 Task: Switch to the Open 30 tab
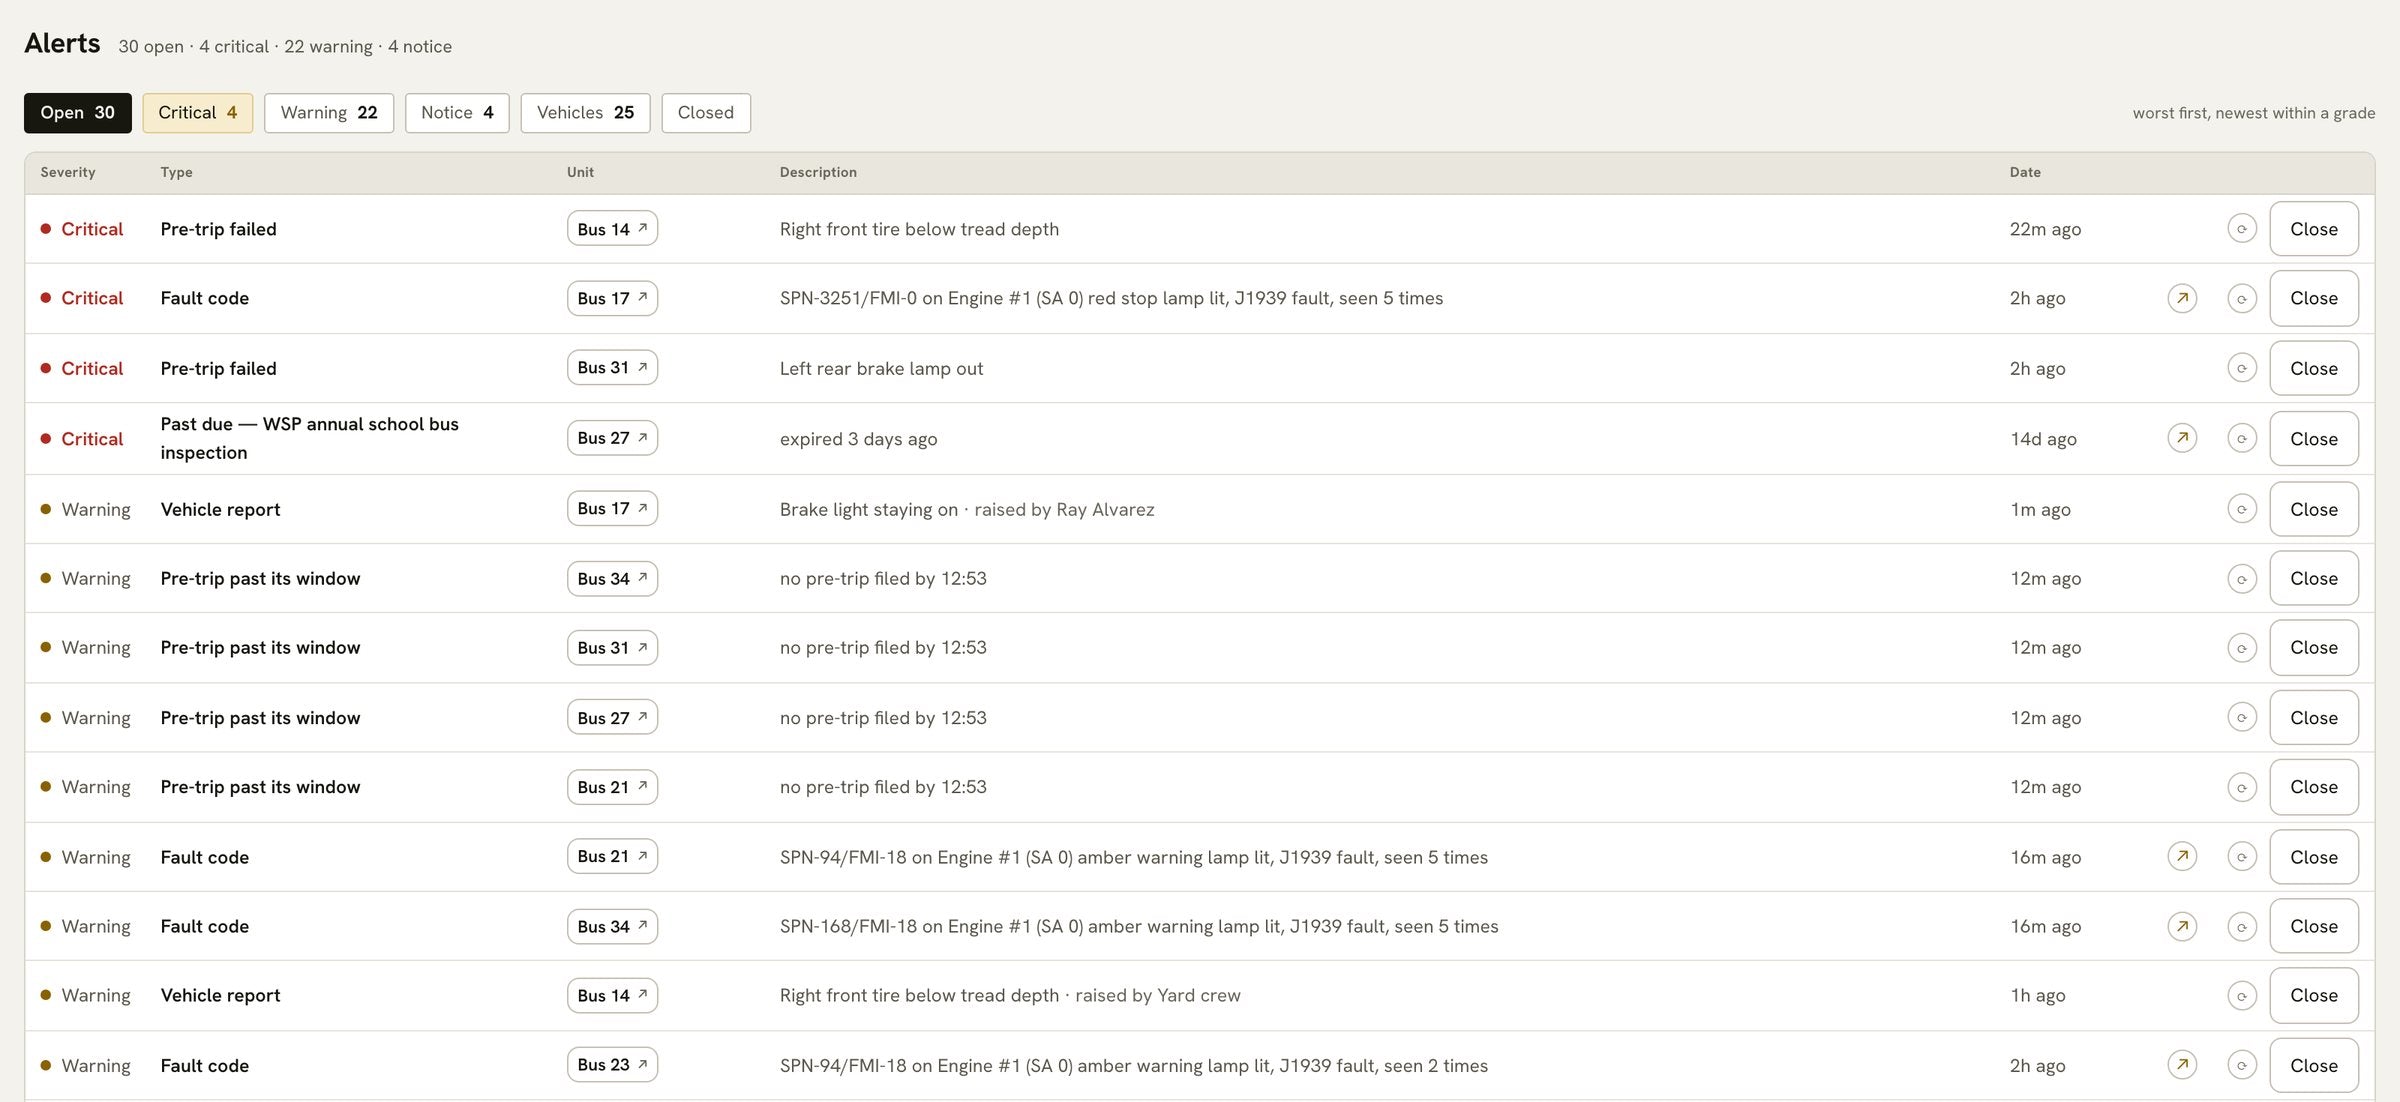click(x=78, y=113)
